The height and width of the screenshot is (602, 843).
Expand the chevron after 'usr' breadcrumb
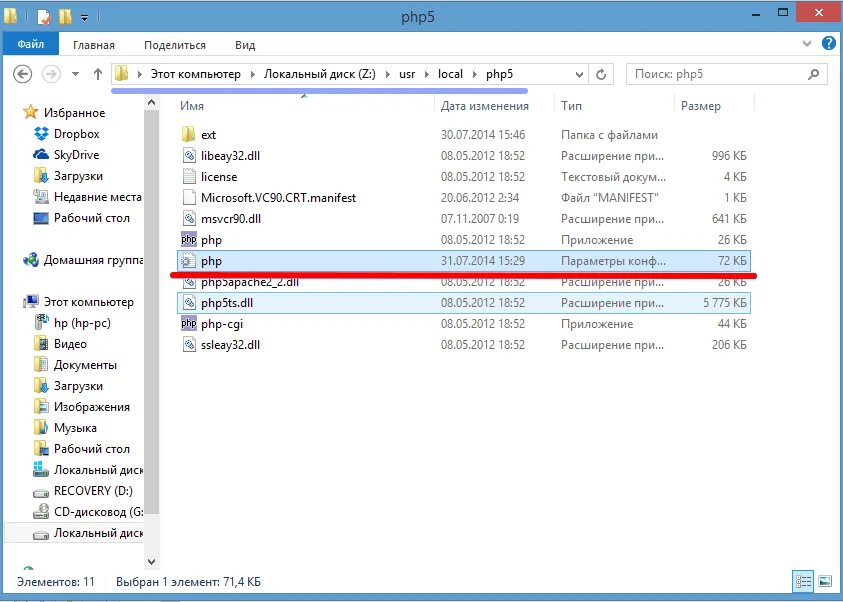(x=426, y=74)
